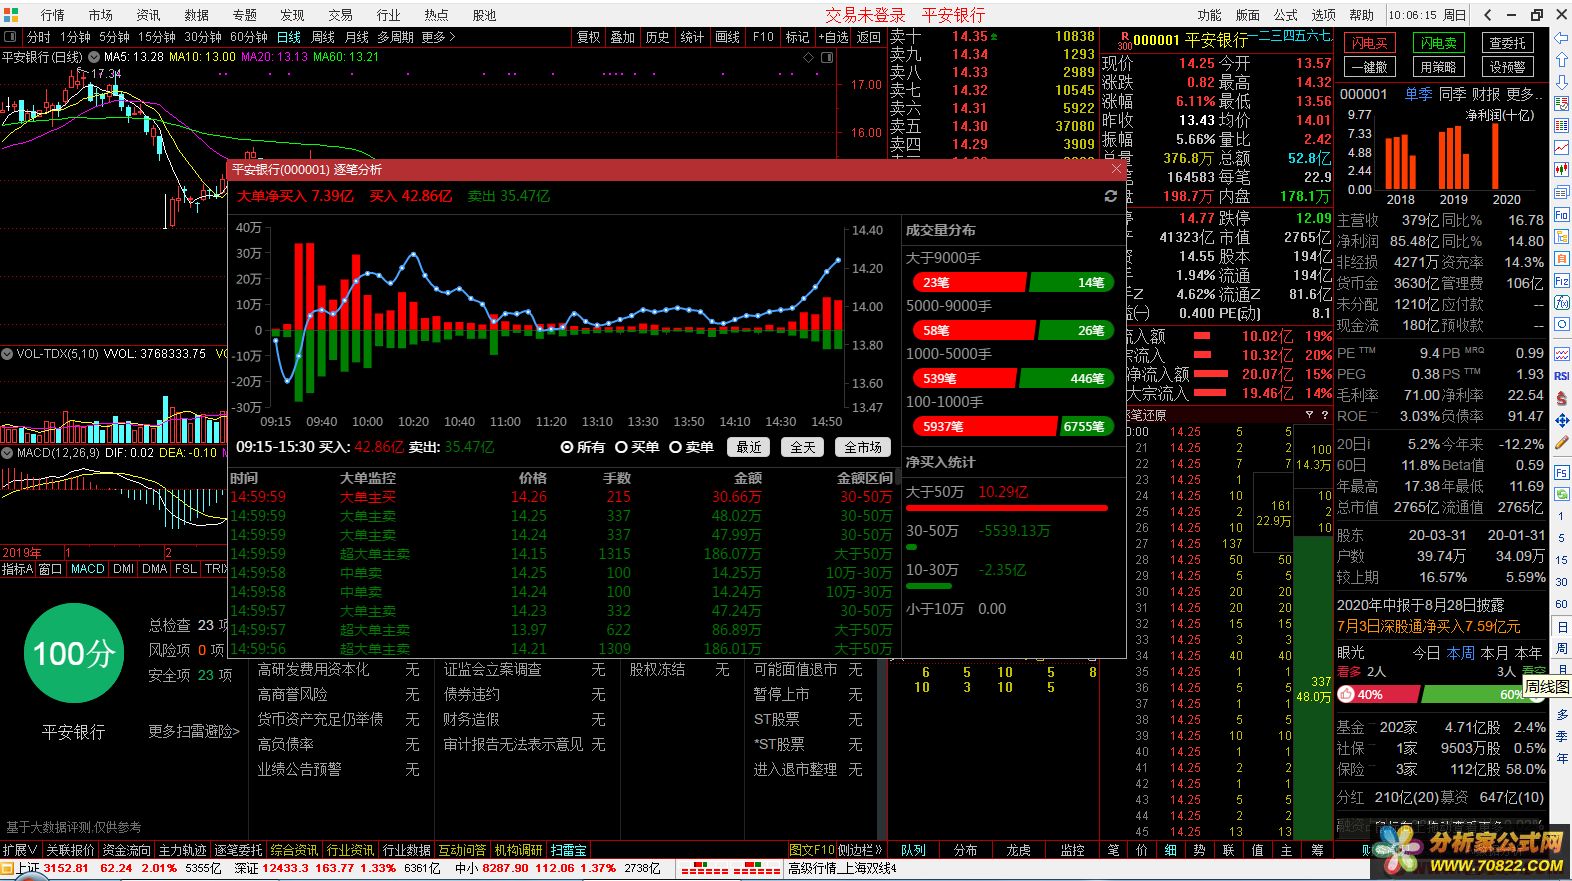Open the 扫雷宝 bottom tab
This screenshot has width=1572, height=881.
click(568, 850)
